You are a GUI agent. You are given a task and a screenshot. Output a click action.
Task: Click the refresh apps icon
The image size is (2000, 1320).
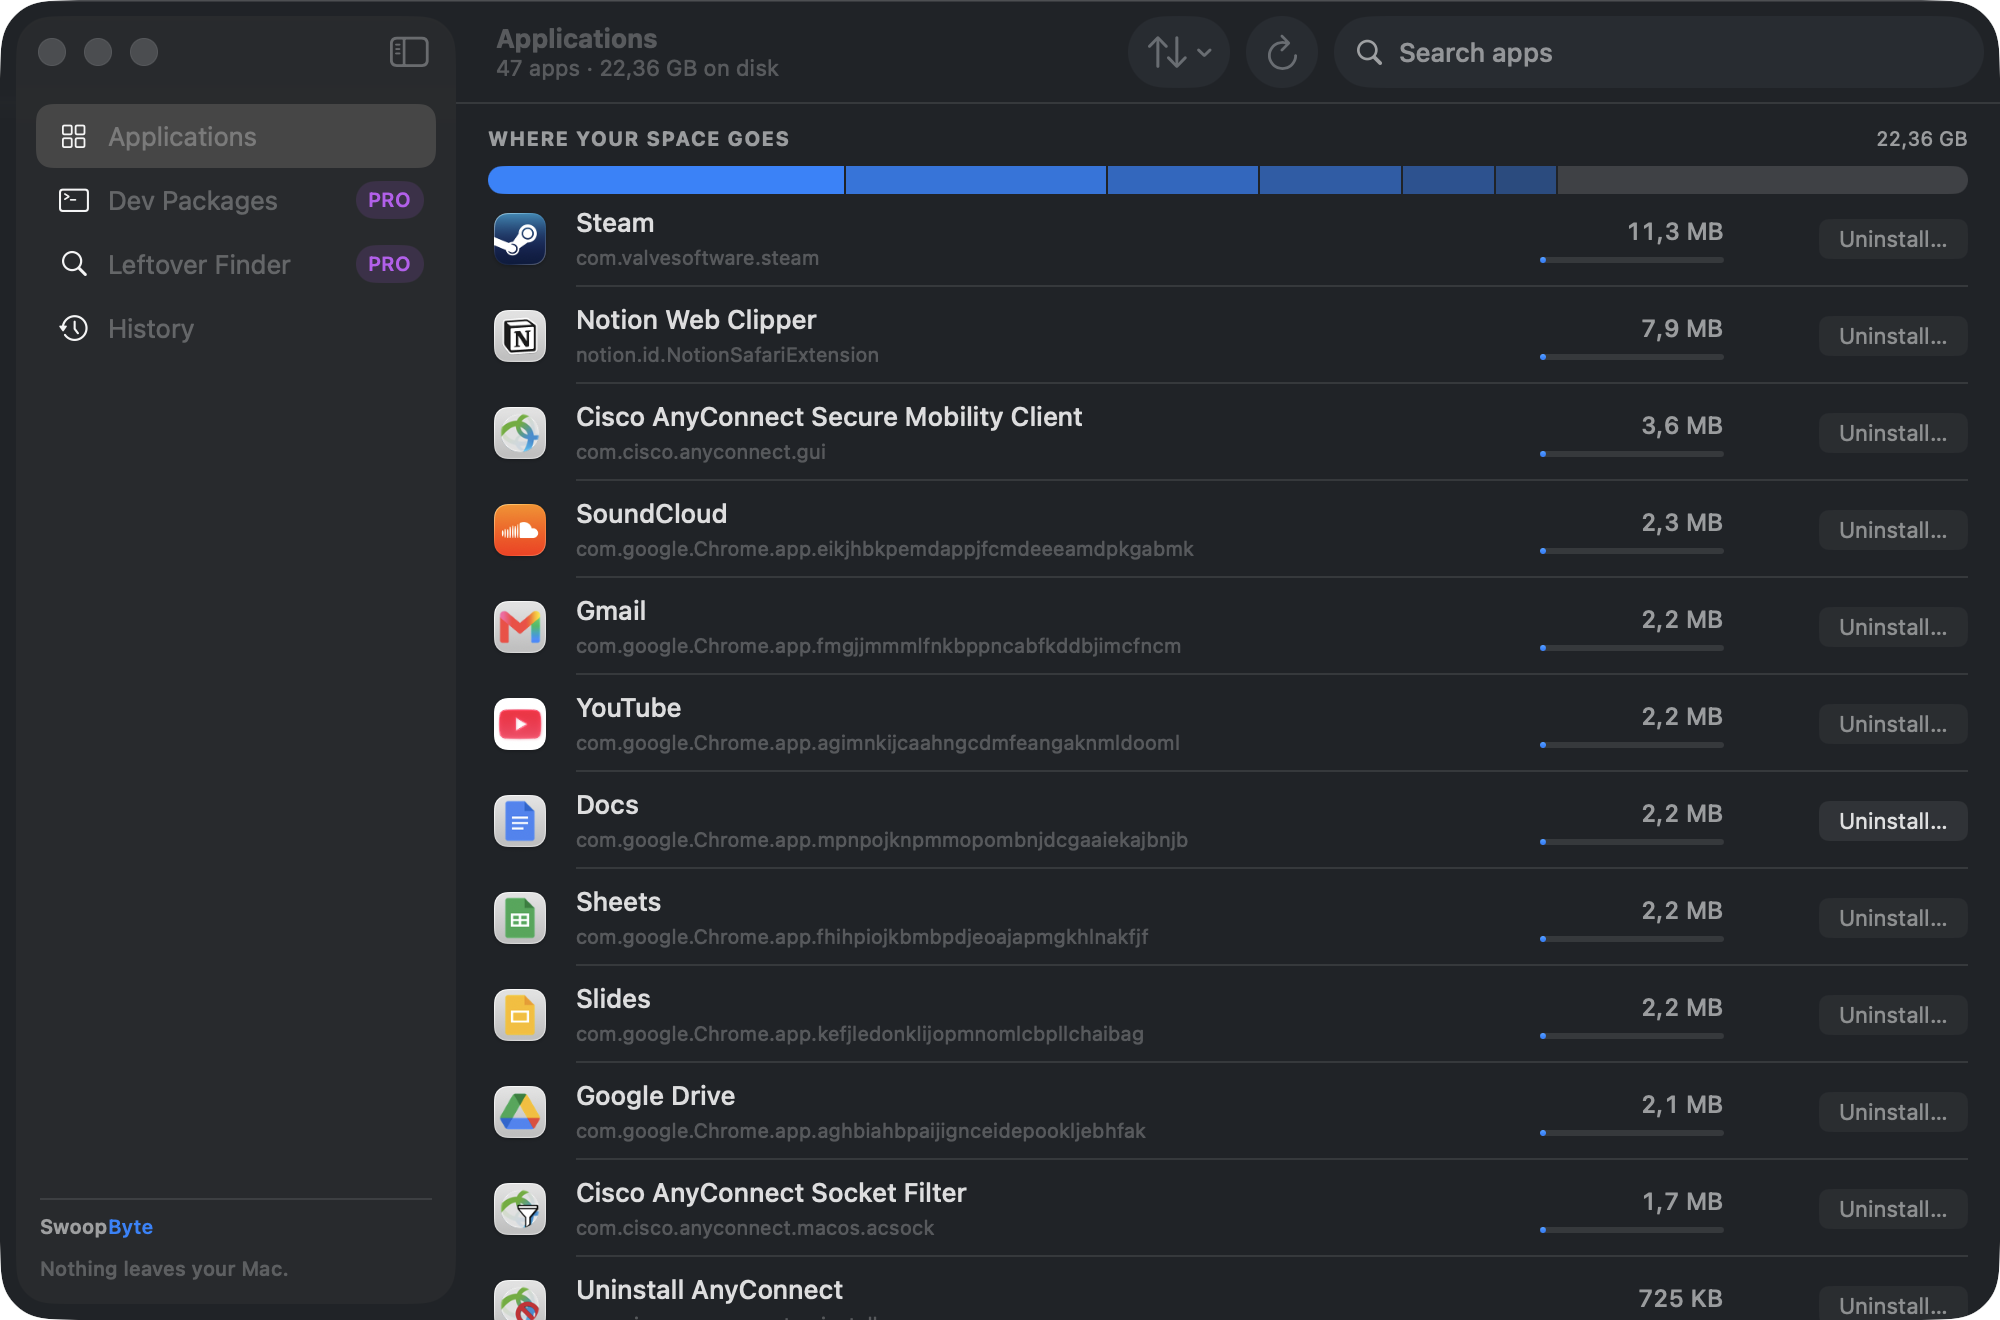pos(1282,52)
